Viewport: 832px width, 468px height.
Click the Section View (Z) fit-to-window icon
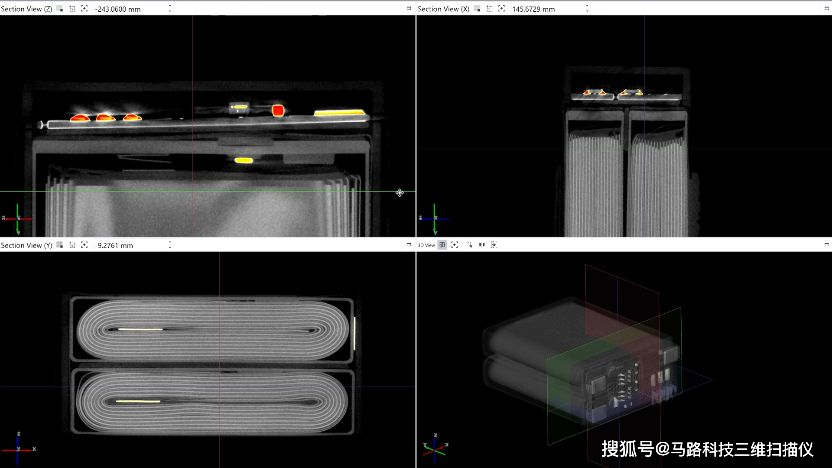[x=73, y=8]
